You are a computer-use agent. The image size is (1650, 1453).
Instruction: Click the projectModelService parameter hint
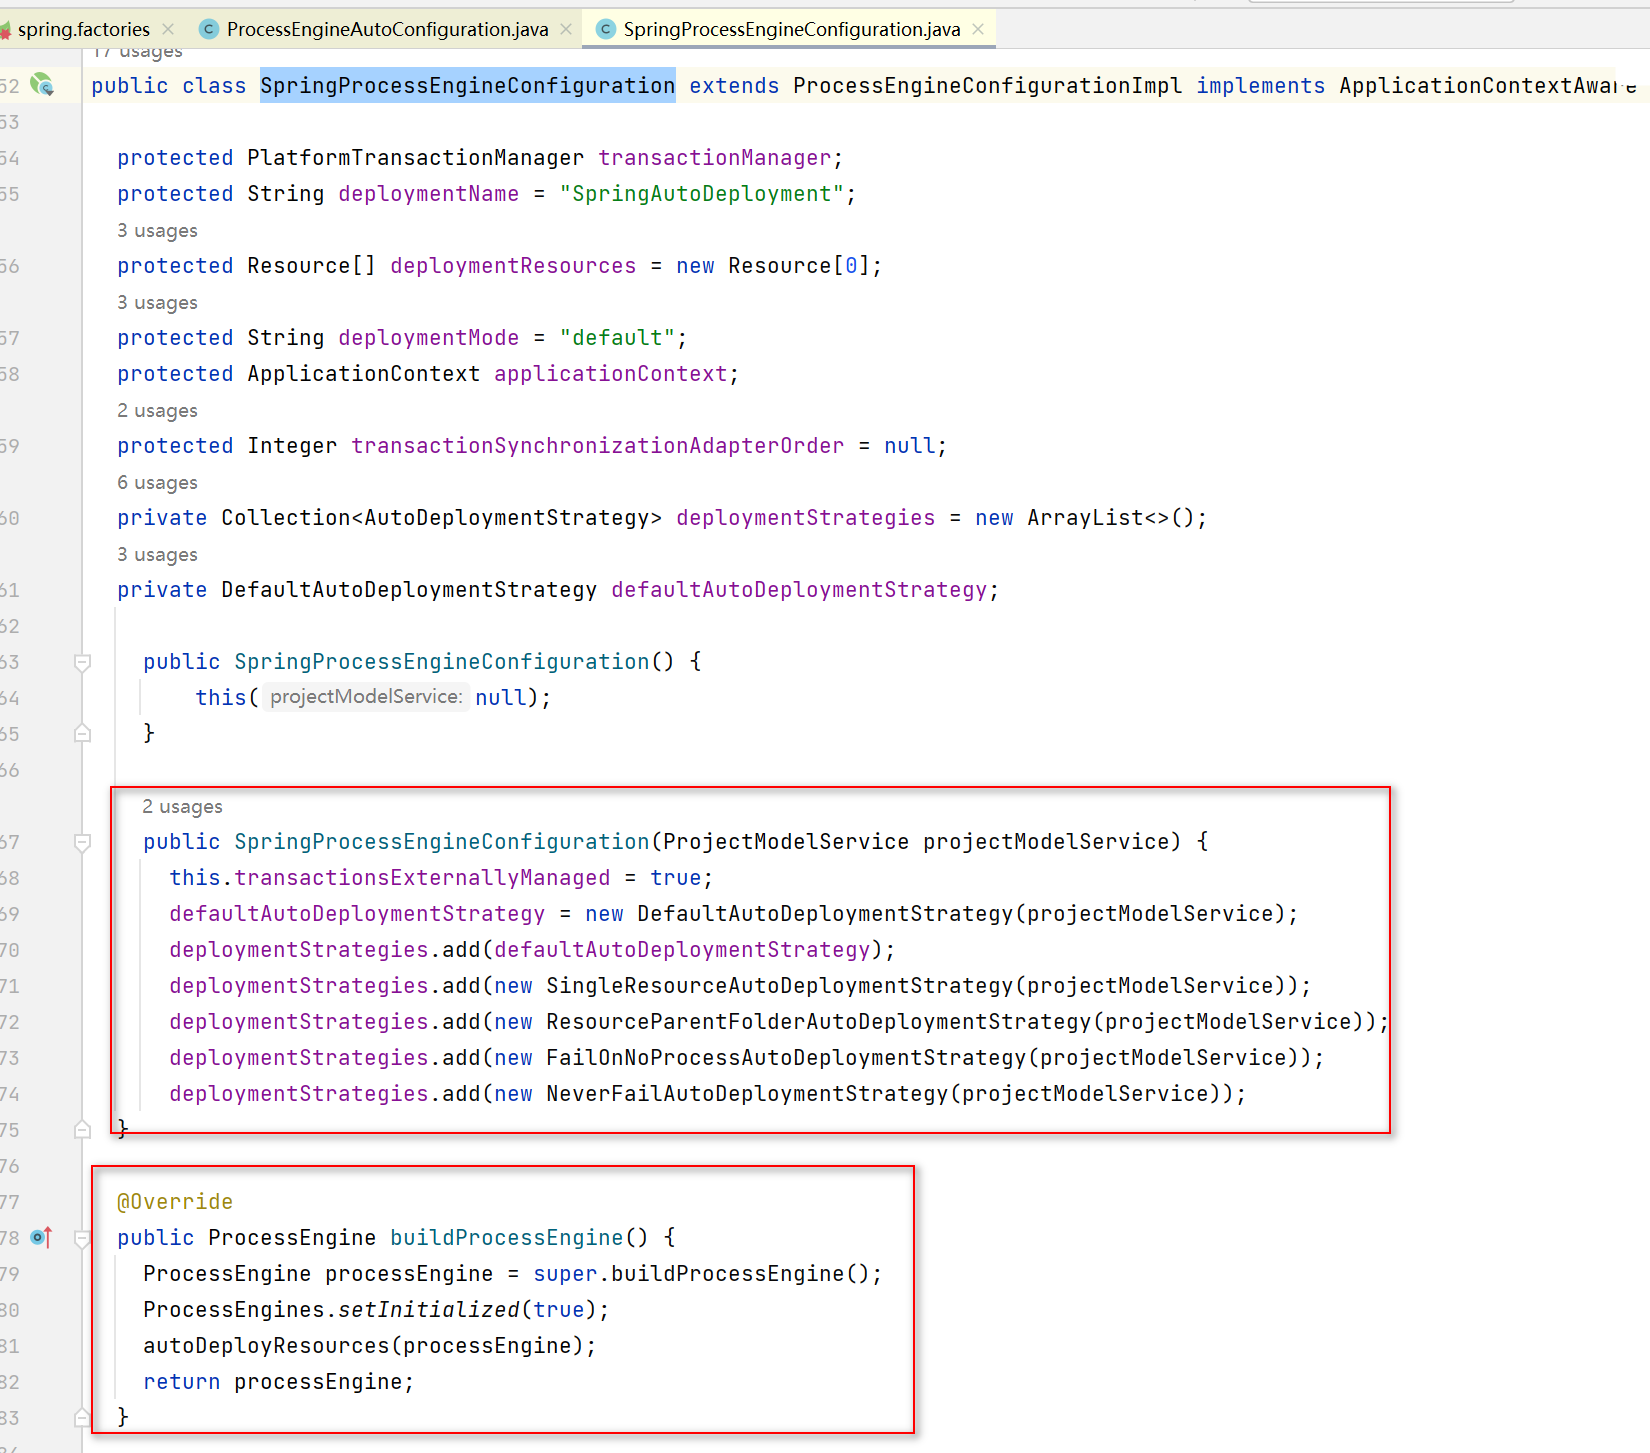point(366,697)
